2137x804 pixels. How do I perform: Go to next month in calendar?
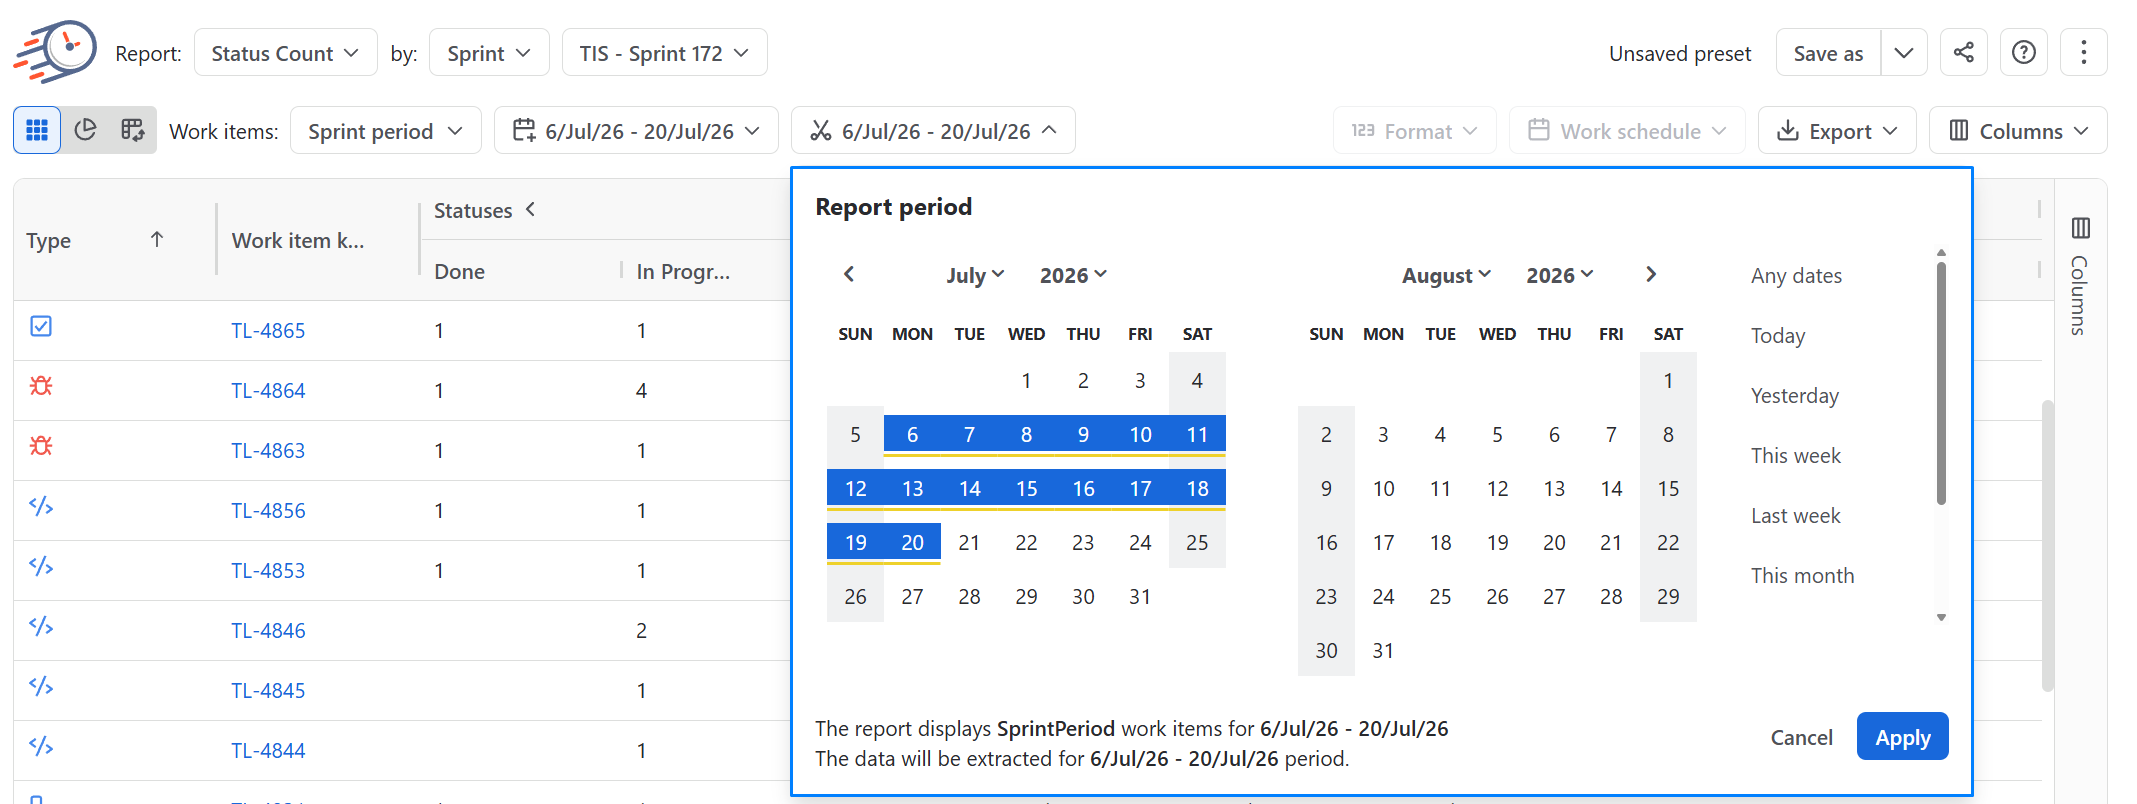(1651, 274)
